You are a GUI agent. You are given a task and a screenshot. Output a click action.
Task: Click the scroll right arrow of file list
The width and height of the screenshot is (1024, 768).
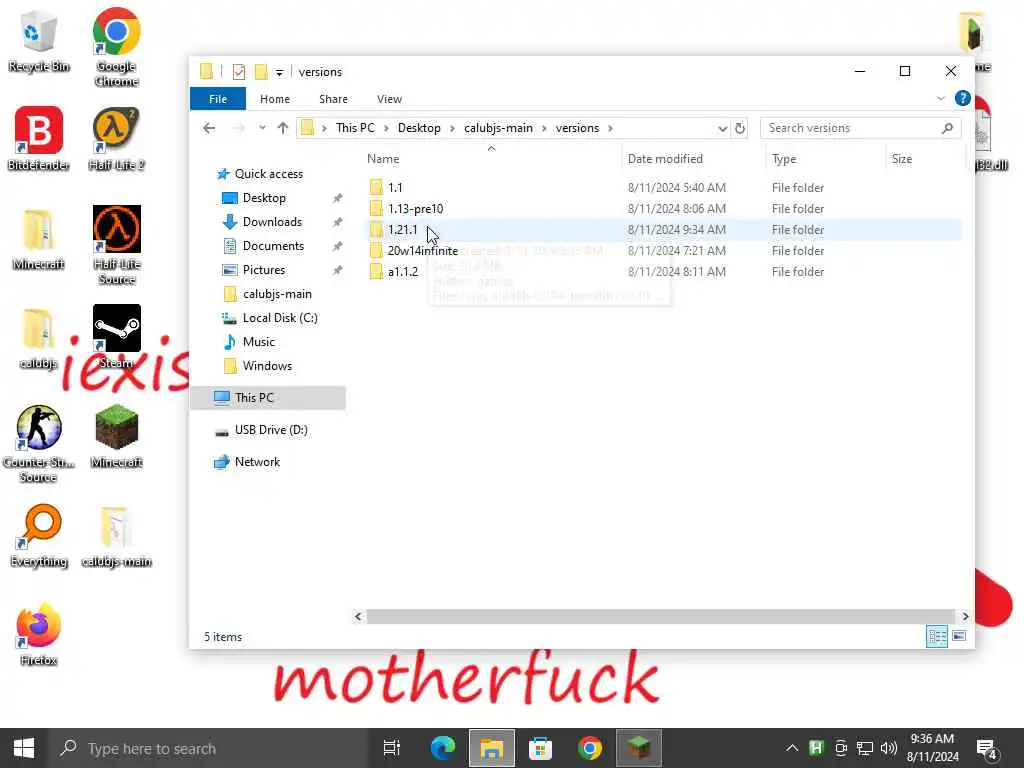pos(965,616)
